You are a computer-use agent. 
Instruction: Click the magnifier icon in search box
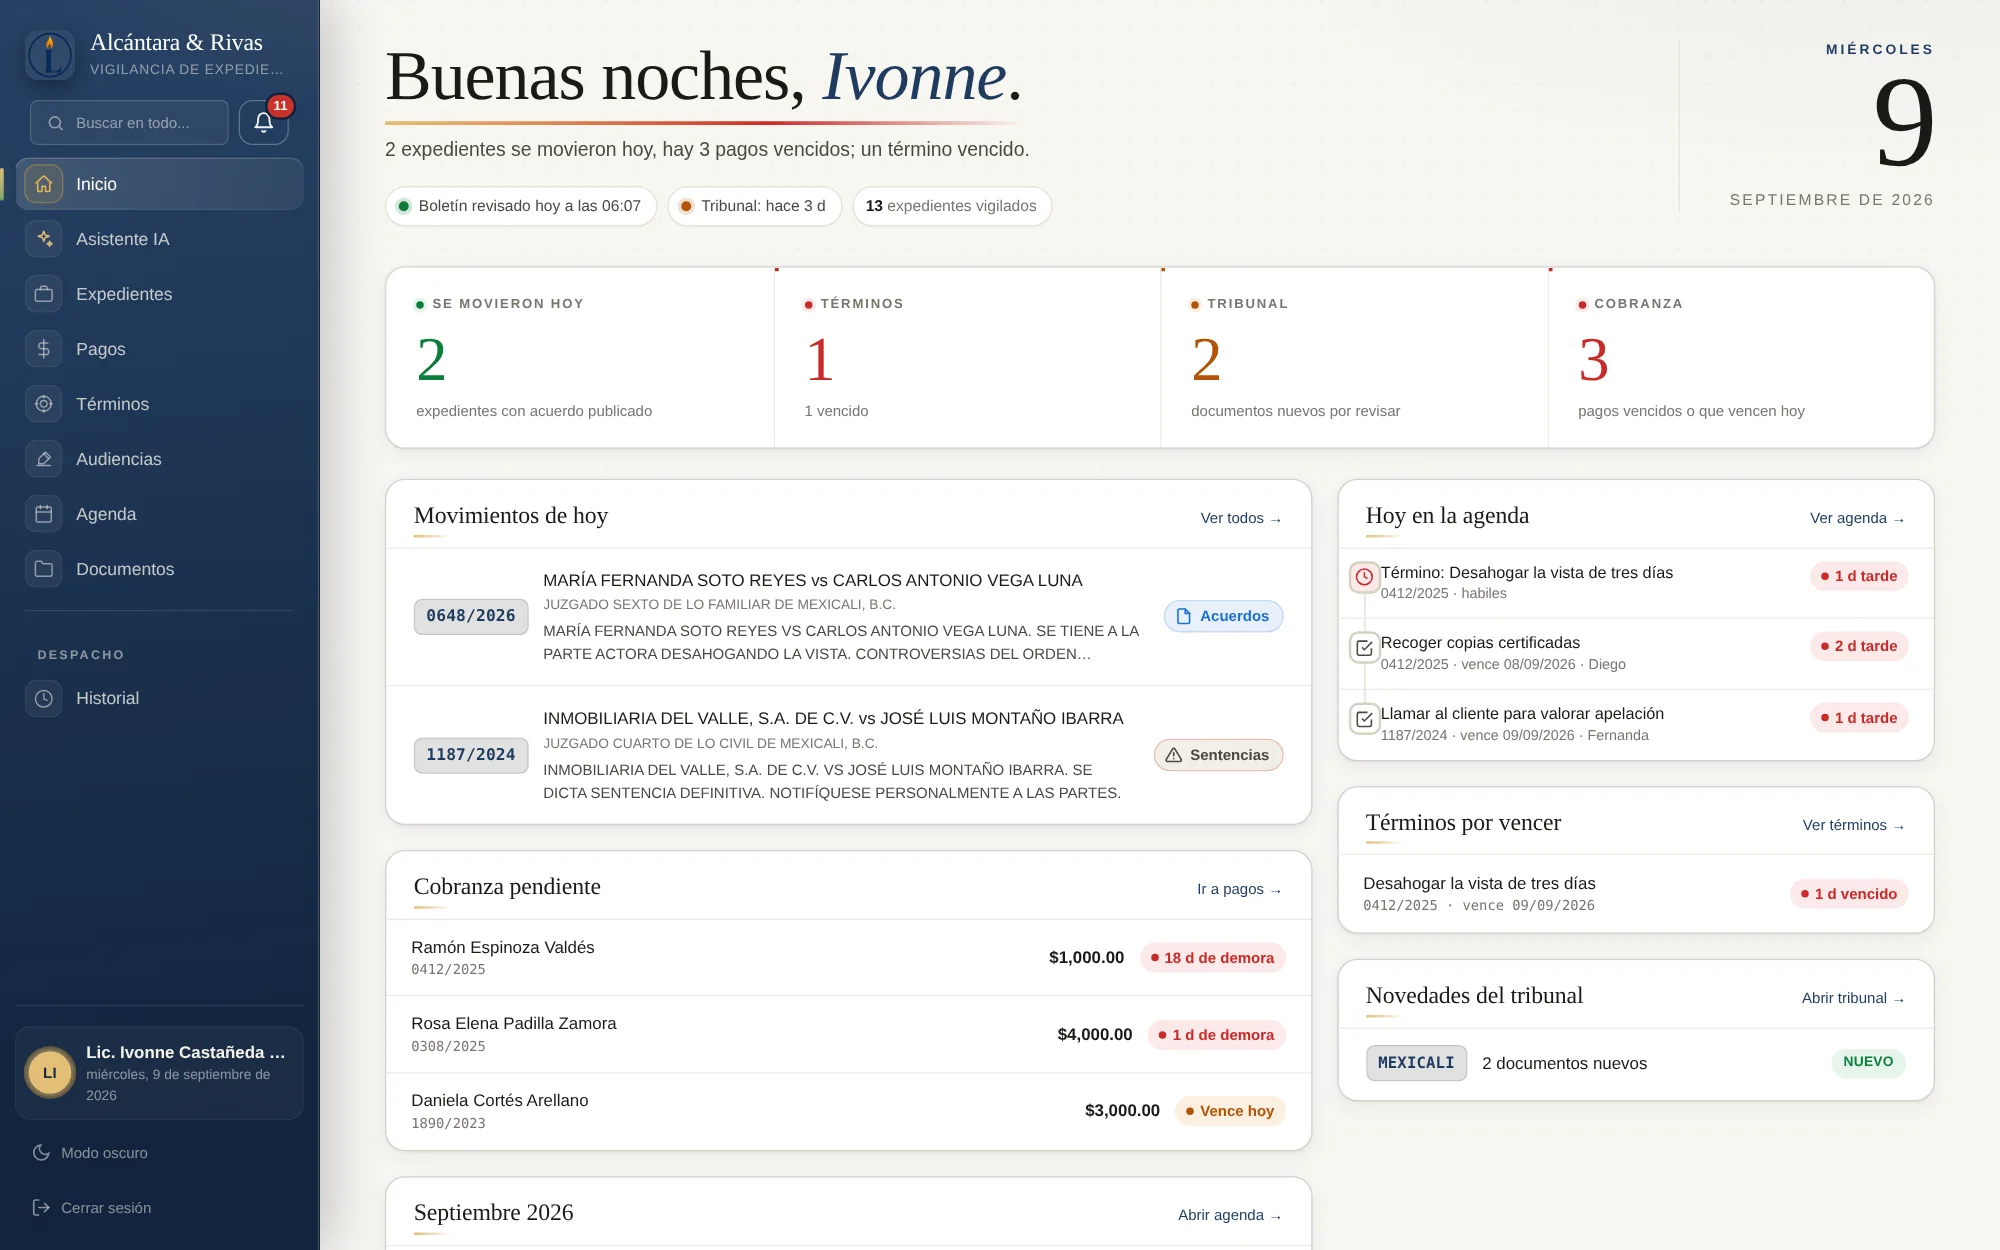point(56,123)
